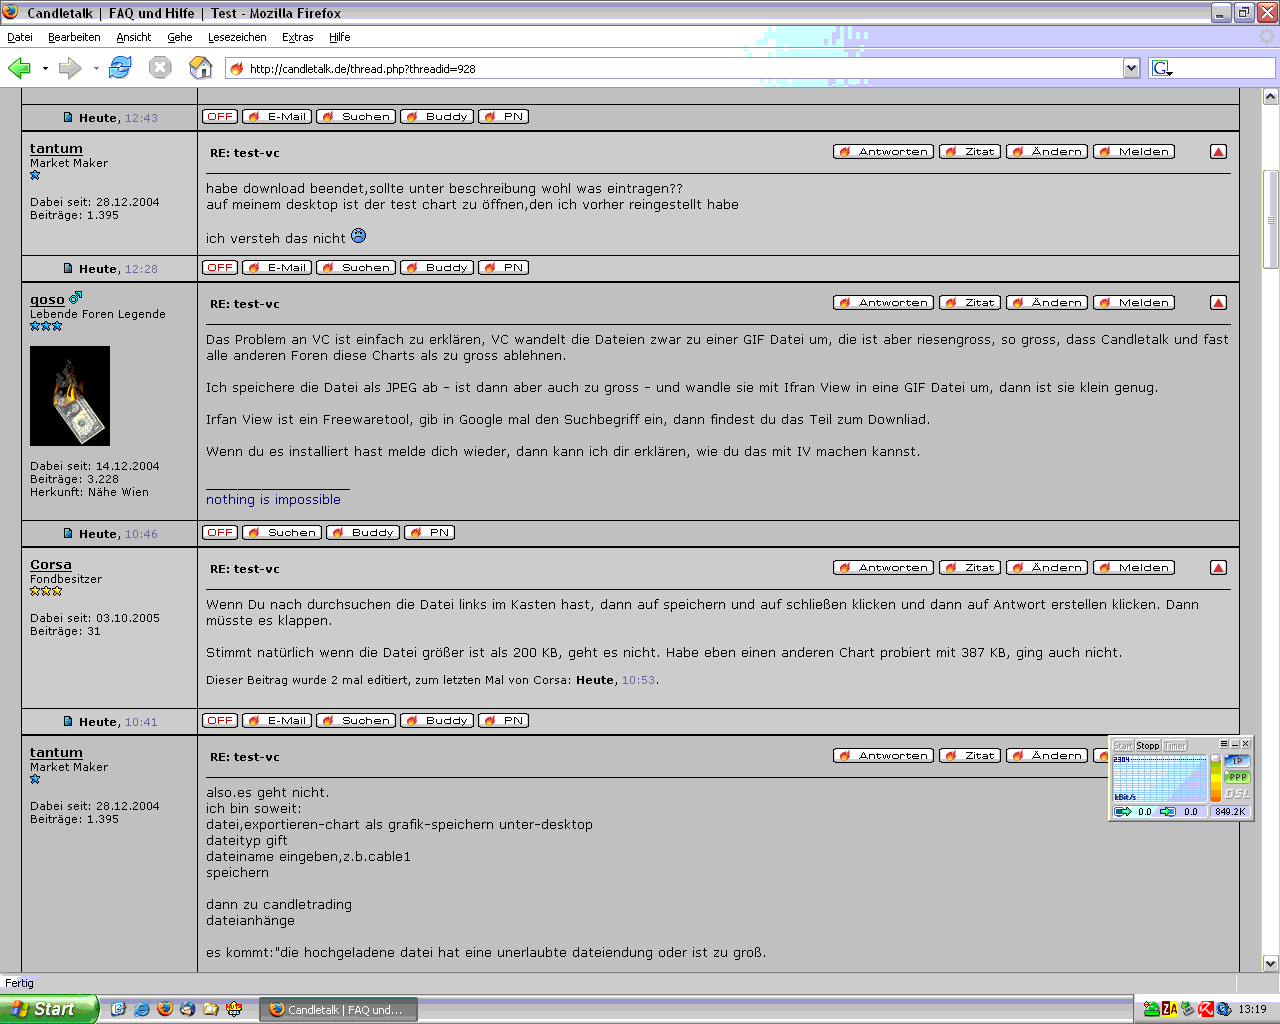Click Antworten in tantum's 'also.es geht nicht' post
The height and width of the screenshot is (1024, 1280).
(x=883, y=756)
